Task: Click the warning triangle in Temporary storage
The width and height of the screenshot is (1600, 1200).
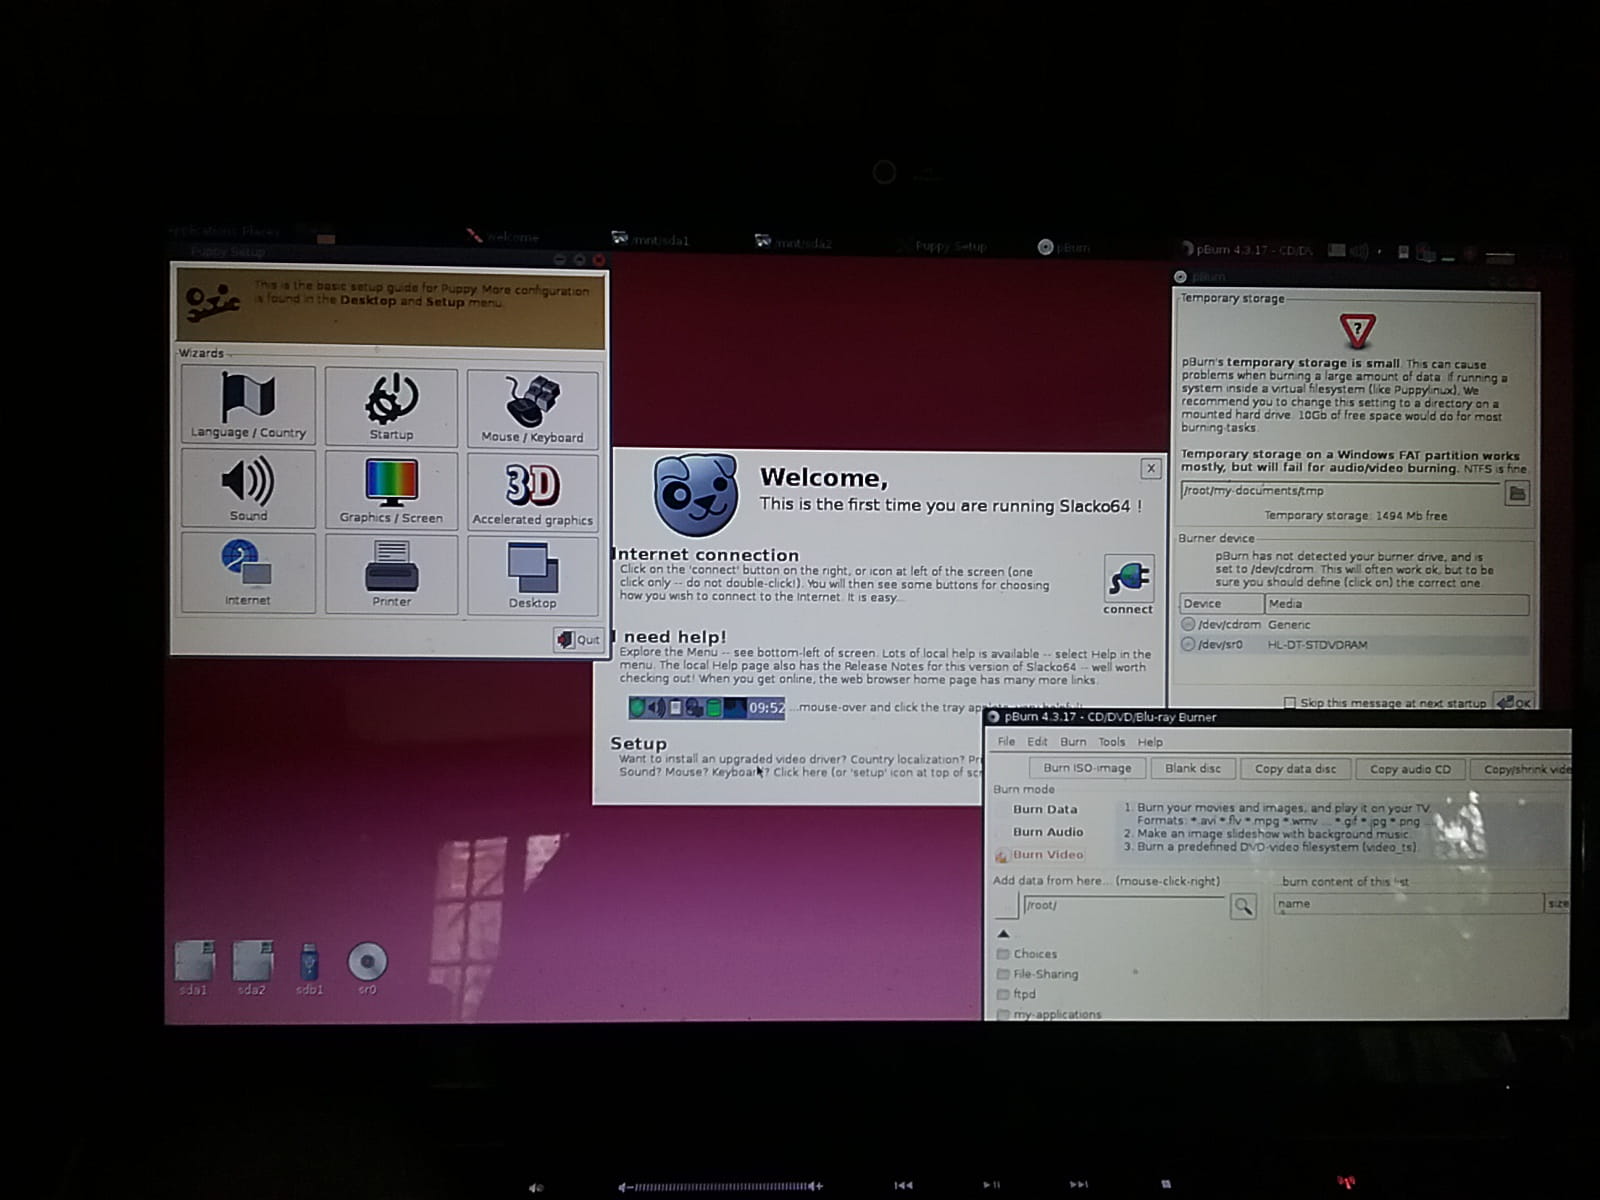Action: tap(1357, 329)
